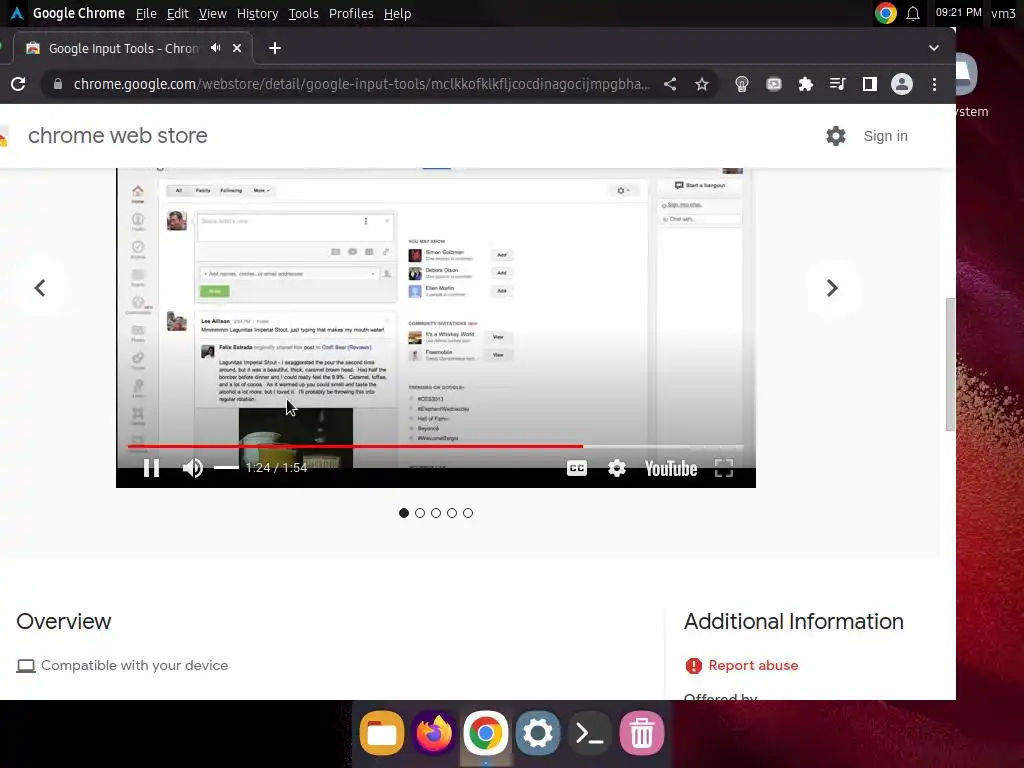1024x768 pixels.
Task: Enter fullscreen for the video
Action: (724, 468)
